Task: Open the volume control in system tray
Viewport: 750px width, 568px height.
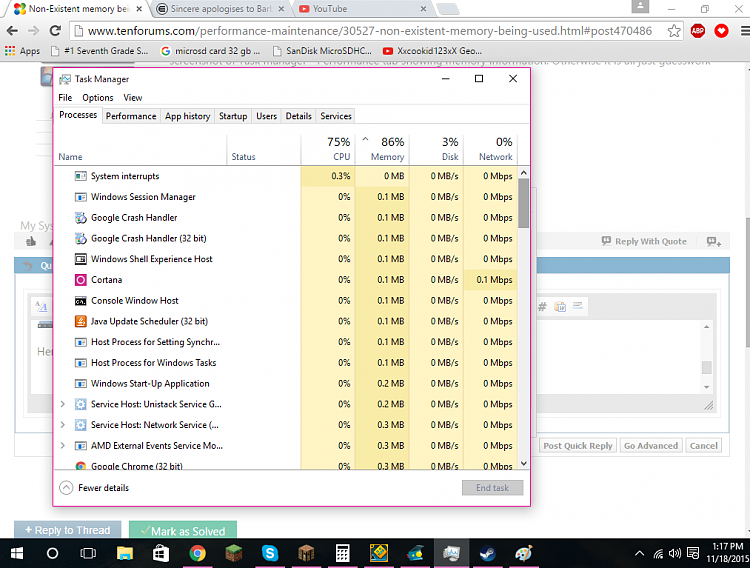Action: (x=675, y=554)
